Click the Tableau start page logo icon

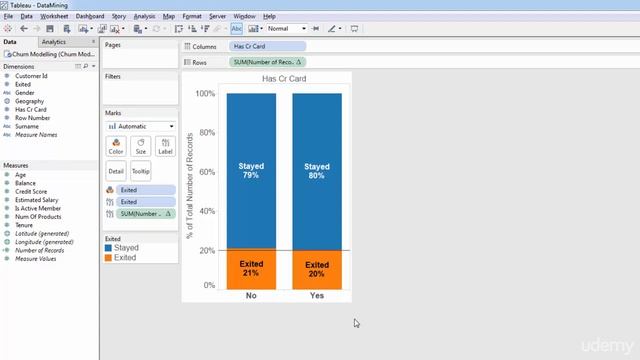coord(7,29)
